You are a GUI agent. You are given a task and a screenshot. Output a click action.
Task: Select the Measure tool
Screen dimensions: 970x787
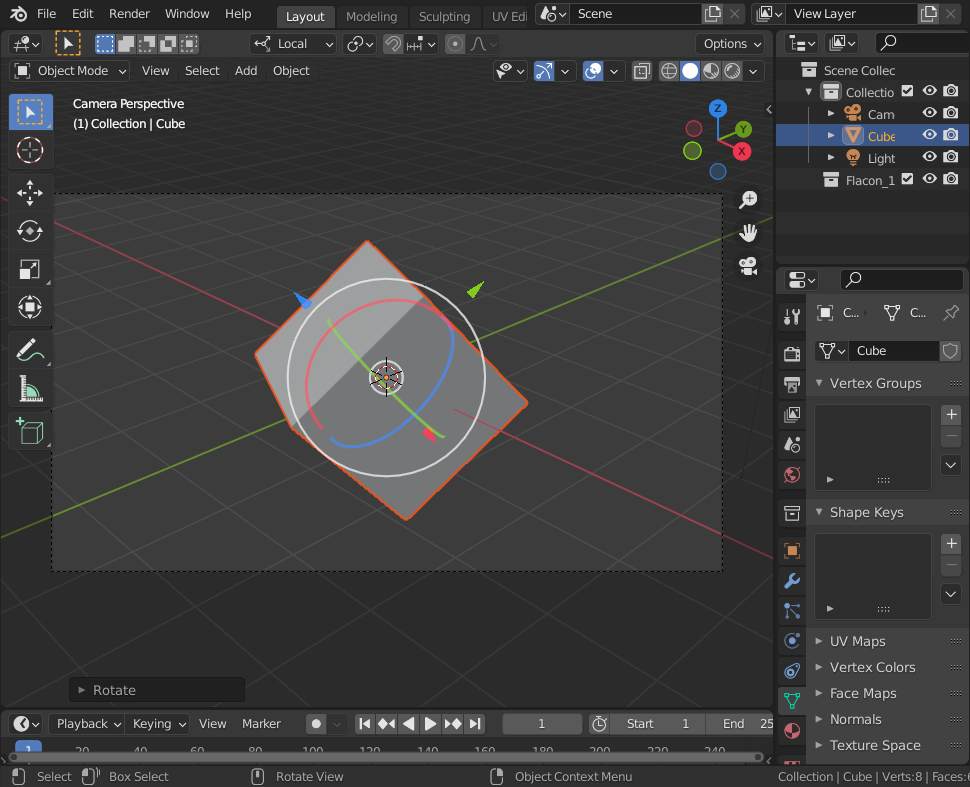point(30,389)
